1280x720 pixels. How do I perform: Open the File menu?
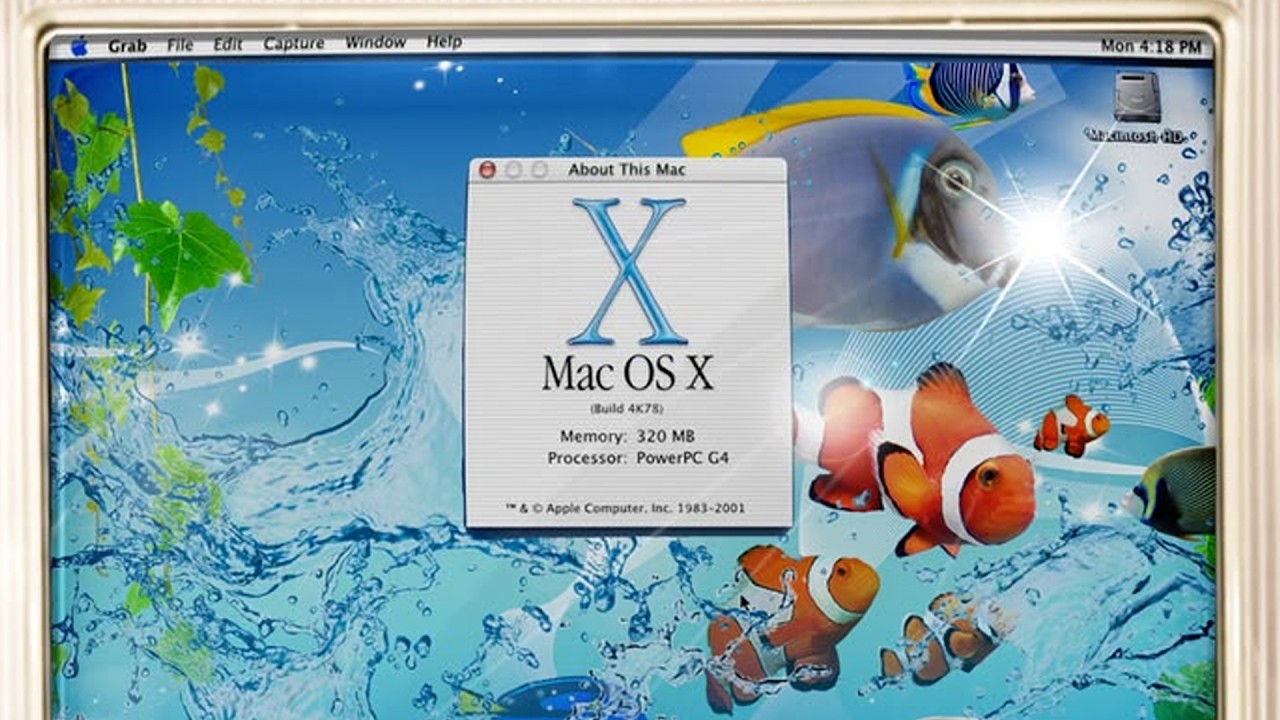pos(180,44)
